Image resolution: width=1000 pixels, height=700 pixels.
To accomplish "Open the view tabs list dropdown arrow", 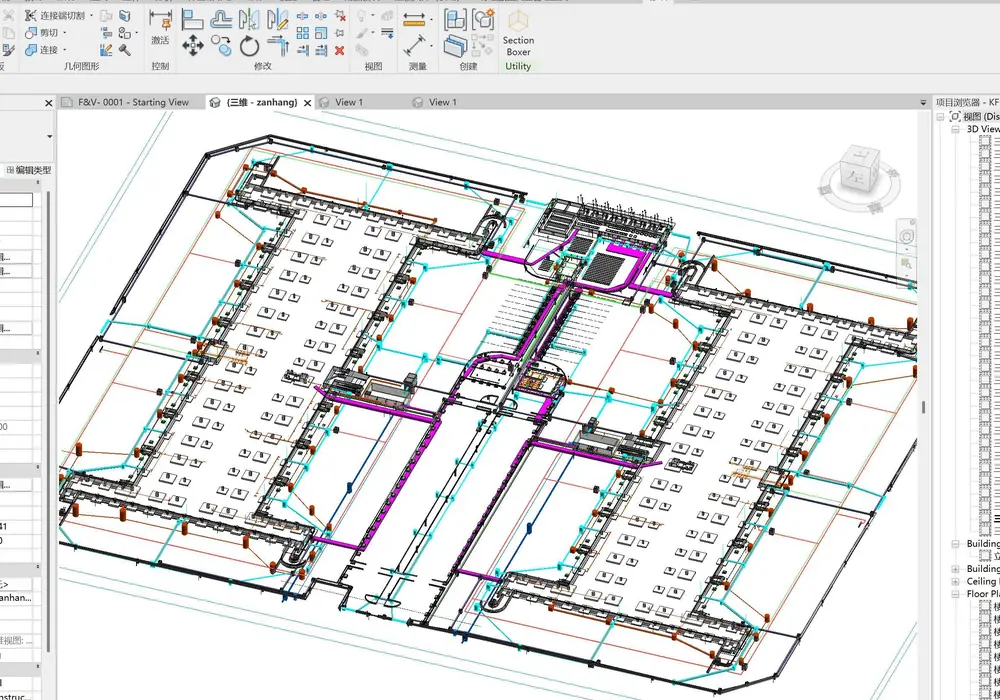I will click(923, 102).
